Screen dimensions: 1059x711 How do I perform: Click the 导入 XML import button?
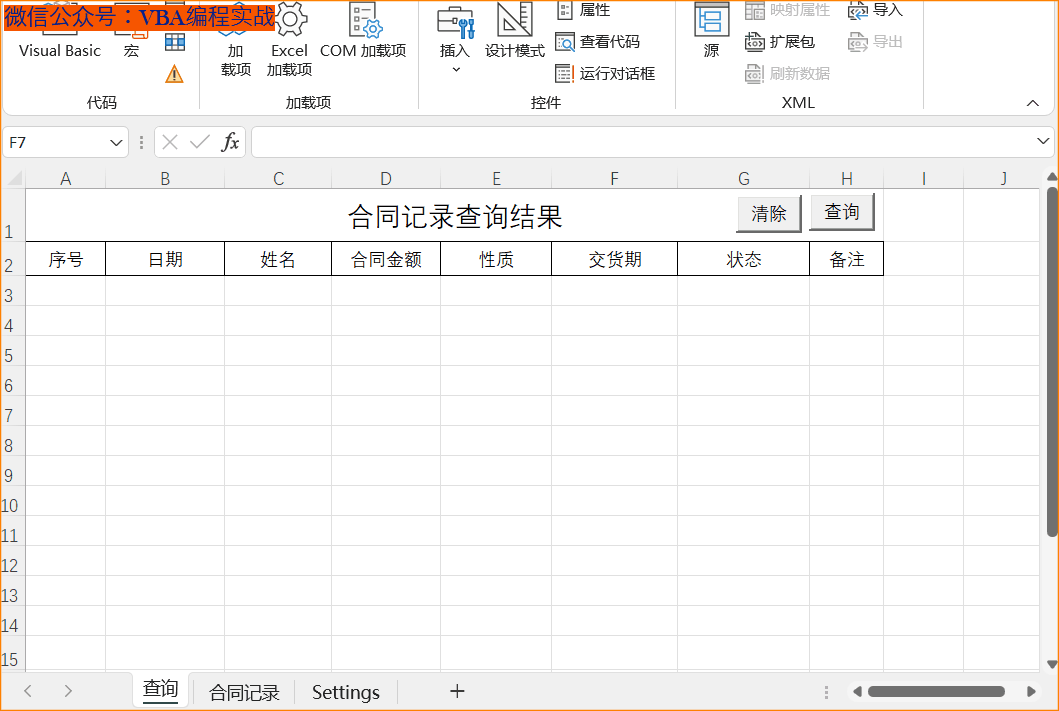pos(875,10)
